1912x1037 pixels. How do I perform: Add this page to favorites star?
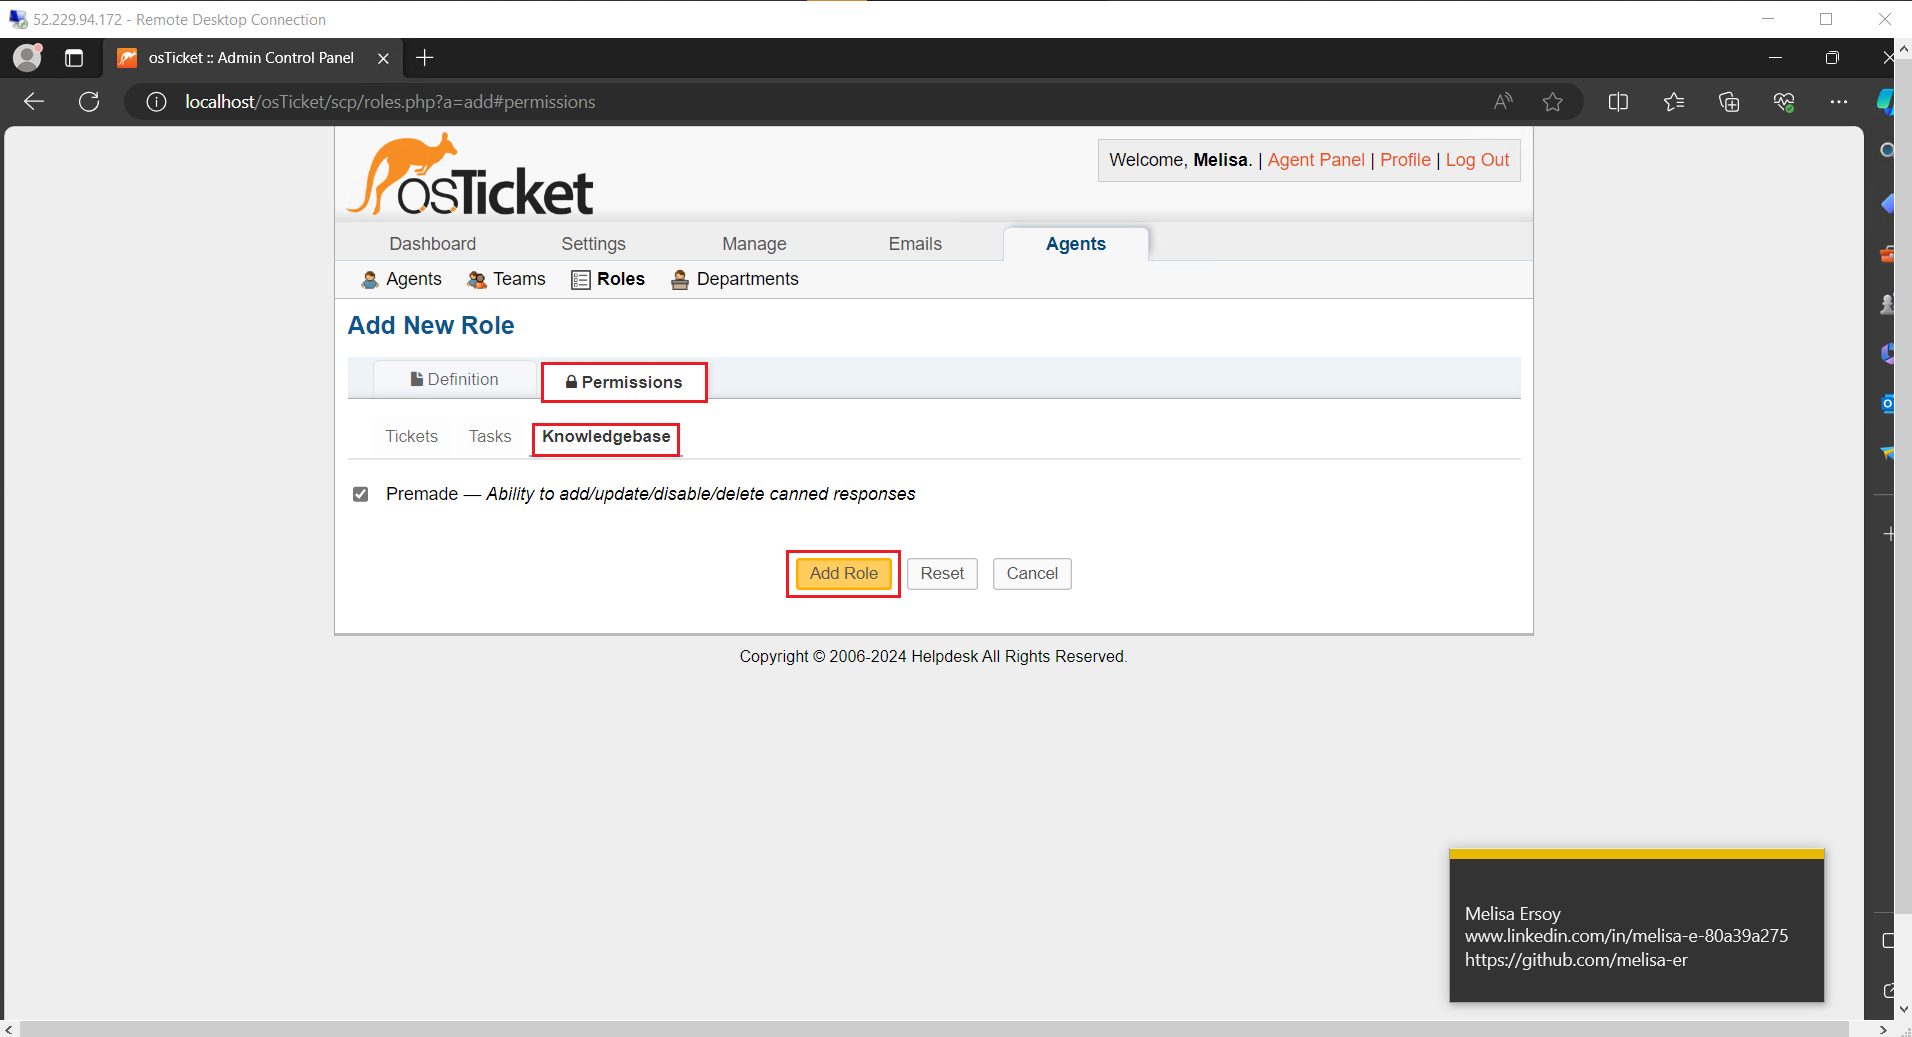[1552, 101]
